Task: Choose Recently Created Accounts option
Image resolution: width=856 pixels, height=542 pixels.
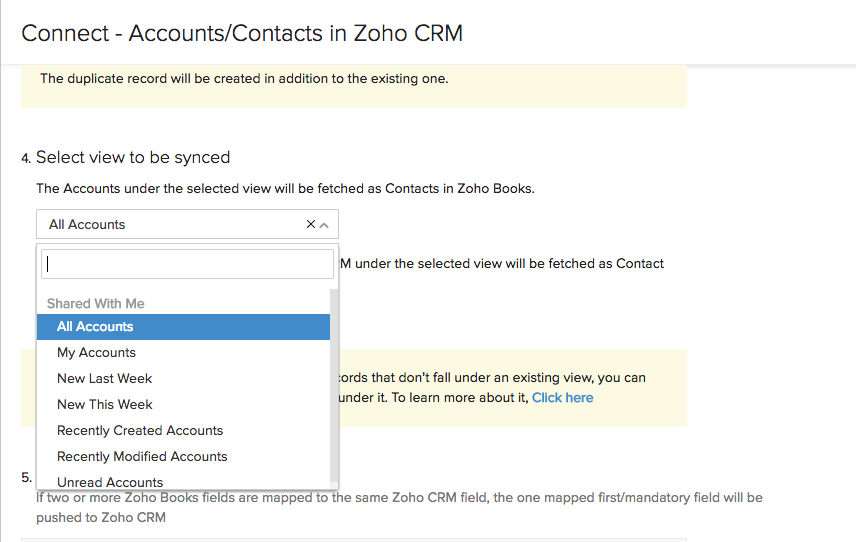Action: [x=140, y=431]
